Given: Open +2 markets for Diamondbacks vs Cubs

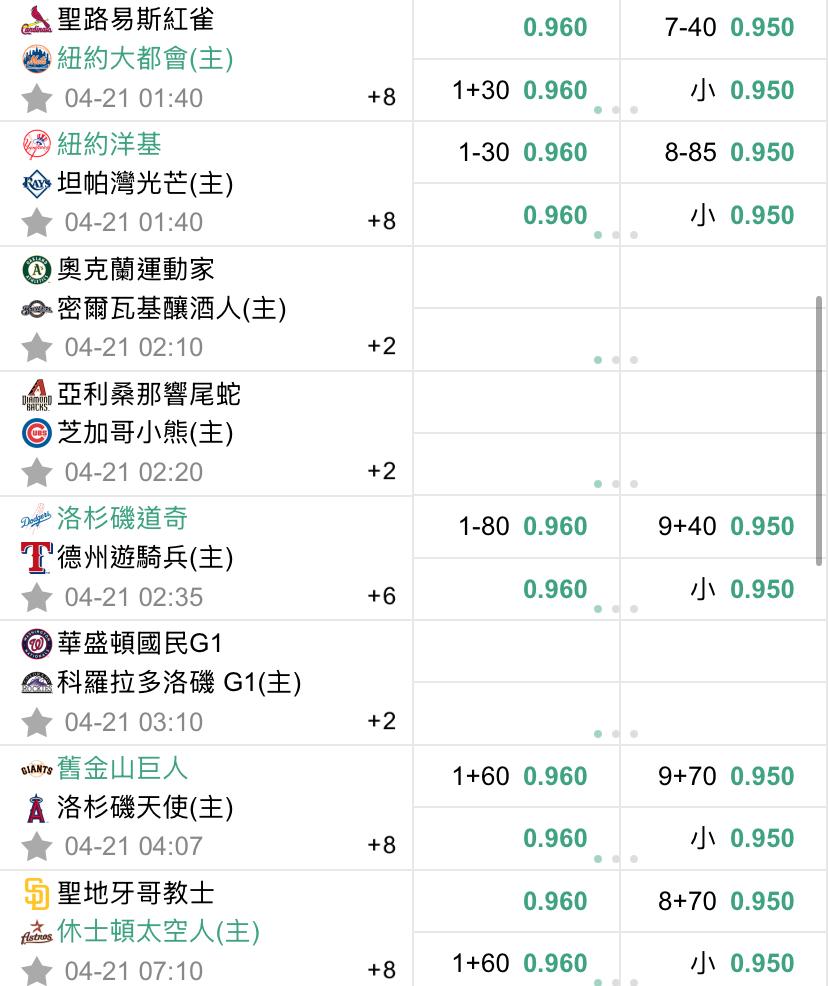Looking at the screenshot, I should click(381, 471).
